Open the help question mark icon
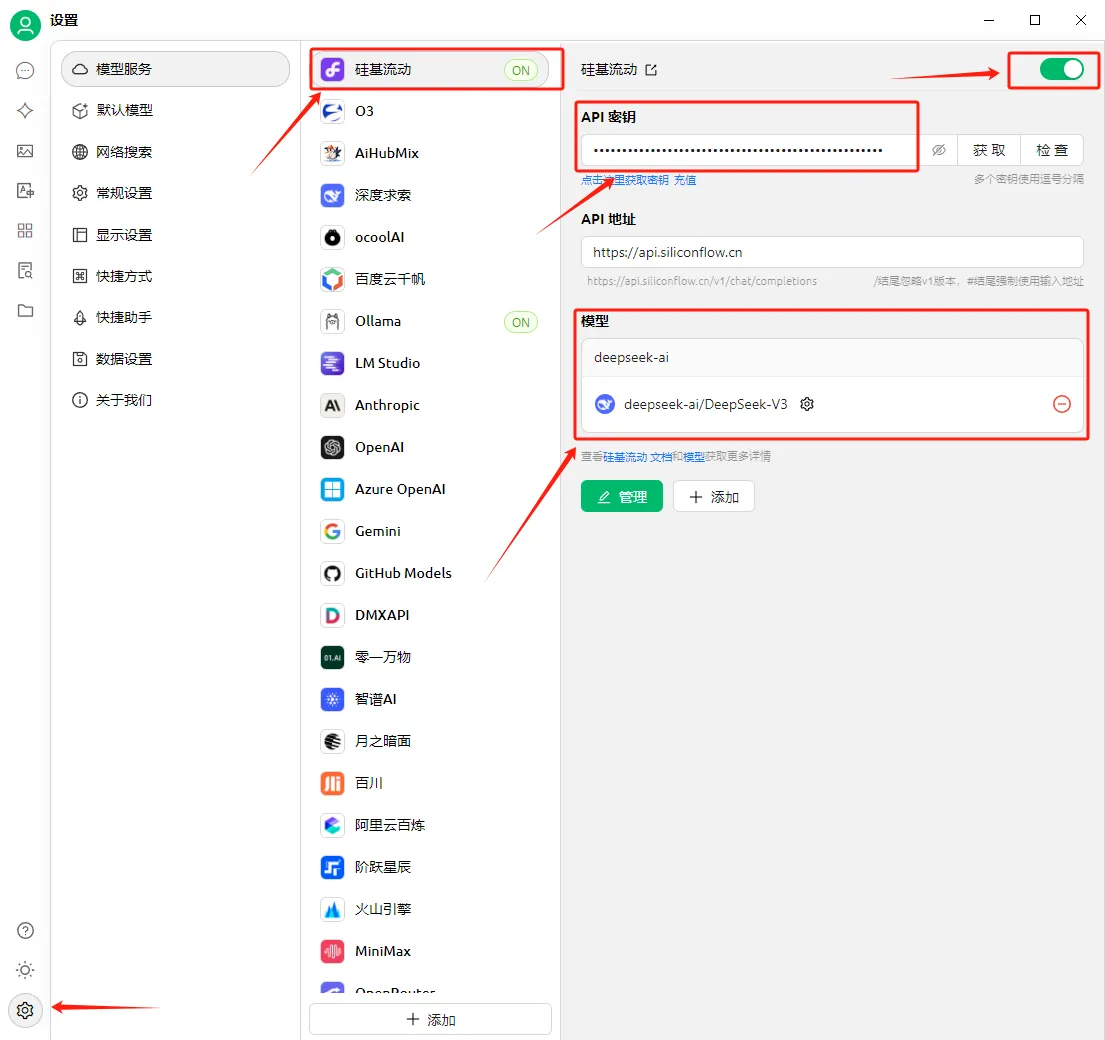Viewport: 1105px width, 1040px height. click(x=25, y=930)
